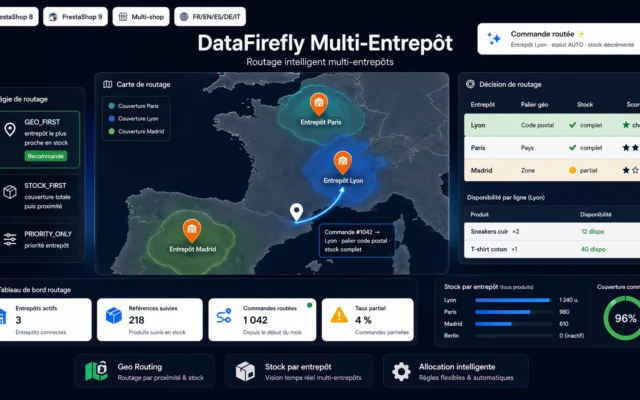Click the 218 références suivies value

[x=136, y=320]
